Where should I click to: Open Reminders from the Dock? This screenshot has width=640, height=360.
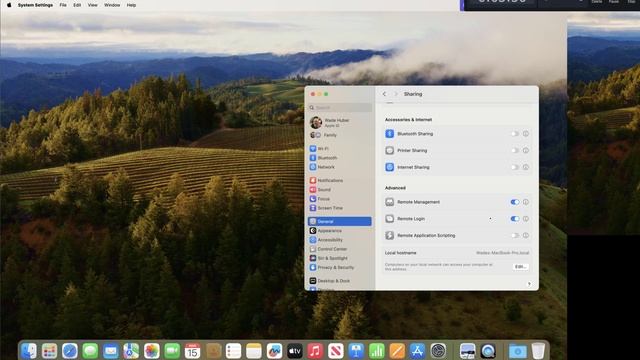pyautogui.click(x=233, y=351)
